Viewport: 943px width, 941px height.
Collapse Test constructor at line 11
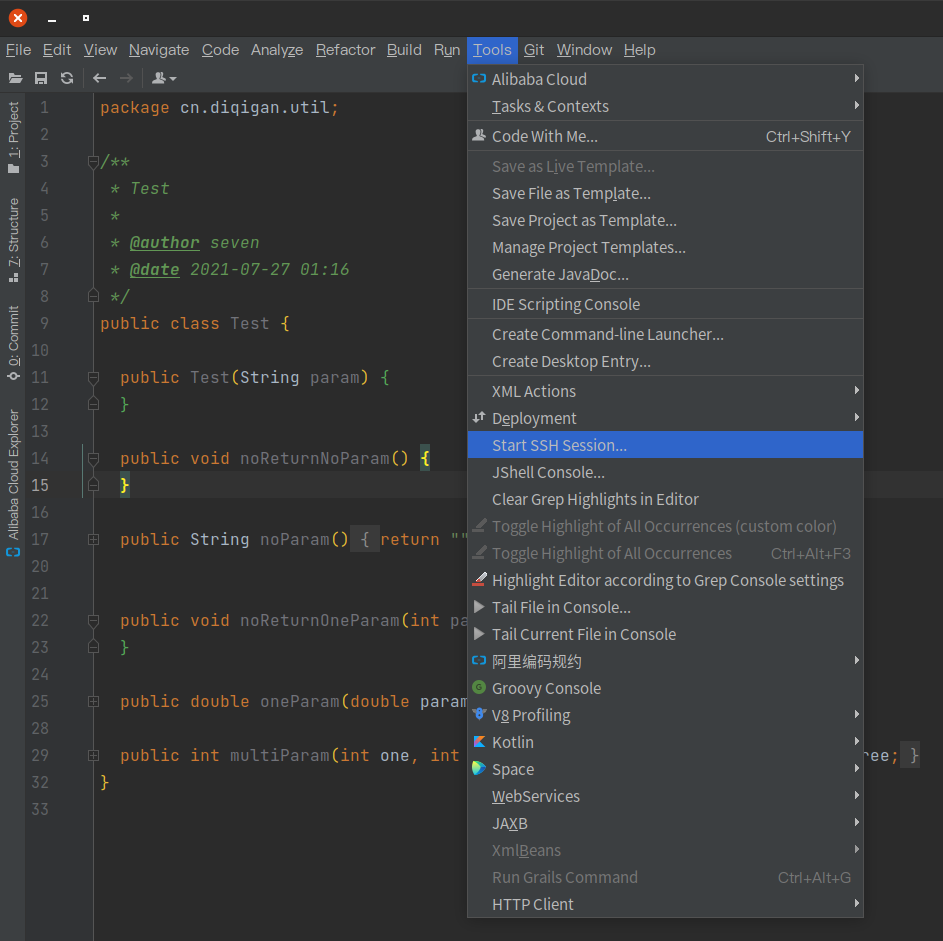click(93, 378)
